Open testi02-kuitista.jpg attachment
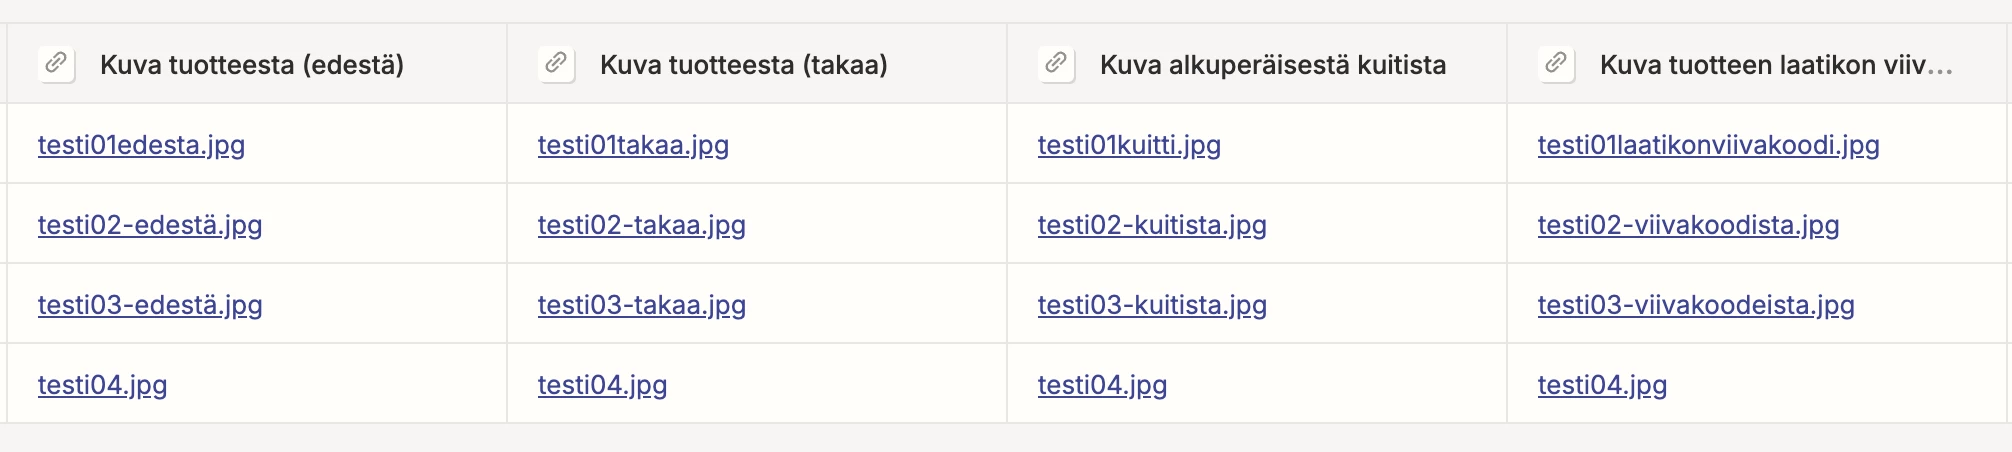The width and height of the screenshot is (2012, 452). coord(1152,225)
